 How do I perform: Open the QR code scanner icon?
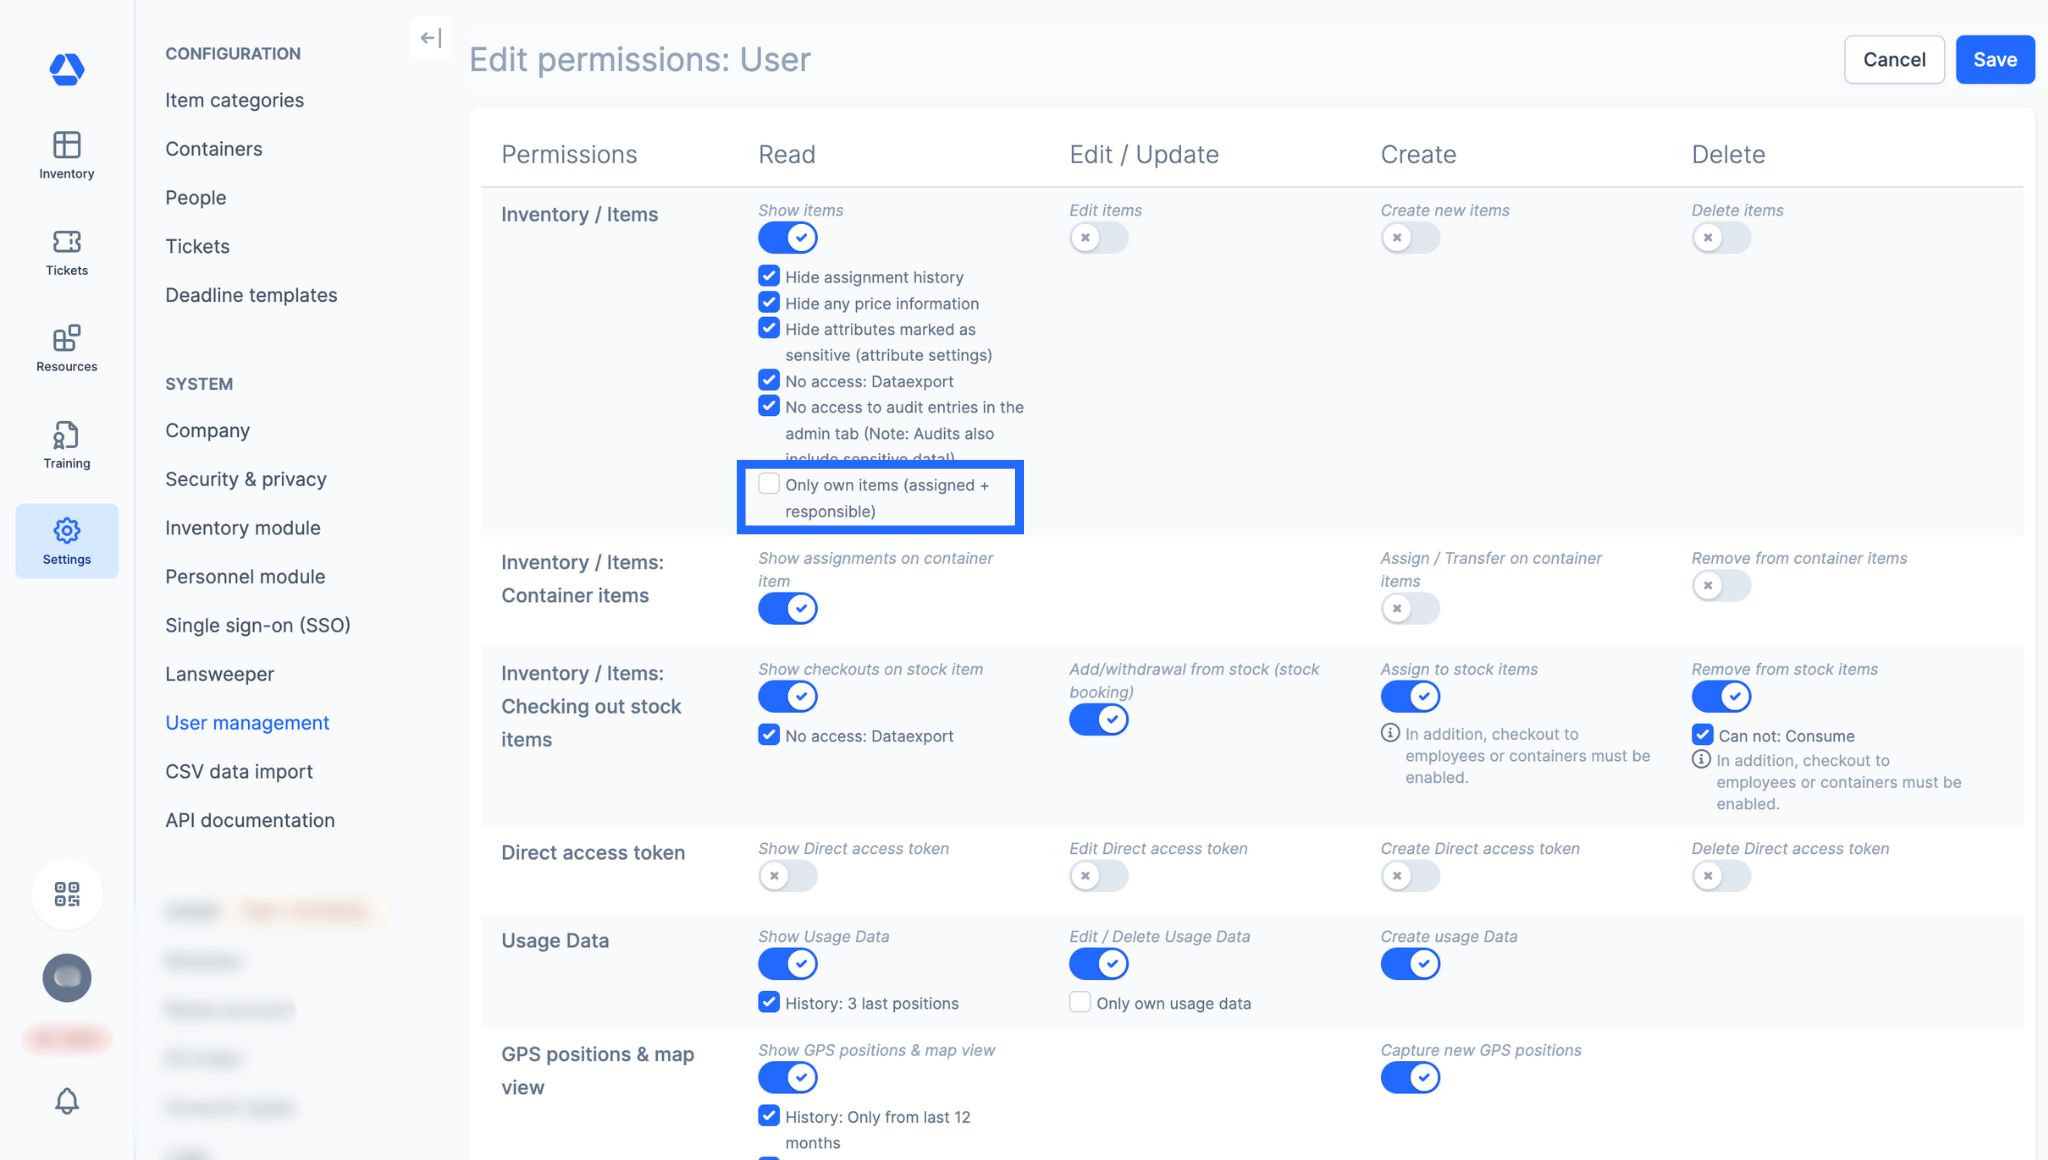67,894
